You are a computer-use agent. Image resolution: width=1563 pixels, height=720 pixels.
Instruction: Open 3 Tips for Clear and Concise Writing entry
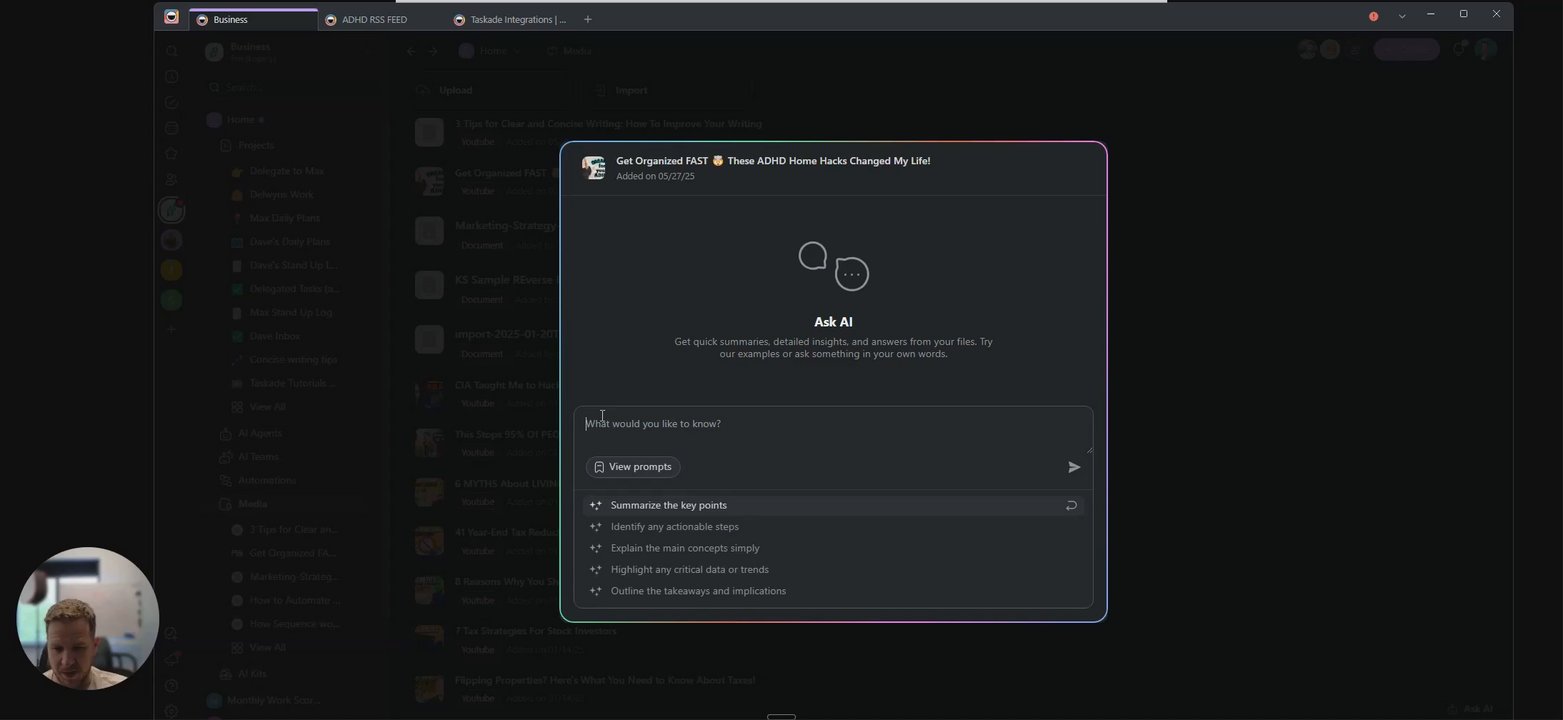click(x=608, y=124)
